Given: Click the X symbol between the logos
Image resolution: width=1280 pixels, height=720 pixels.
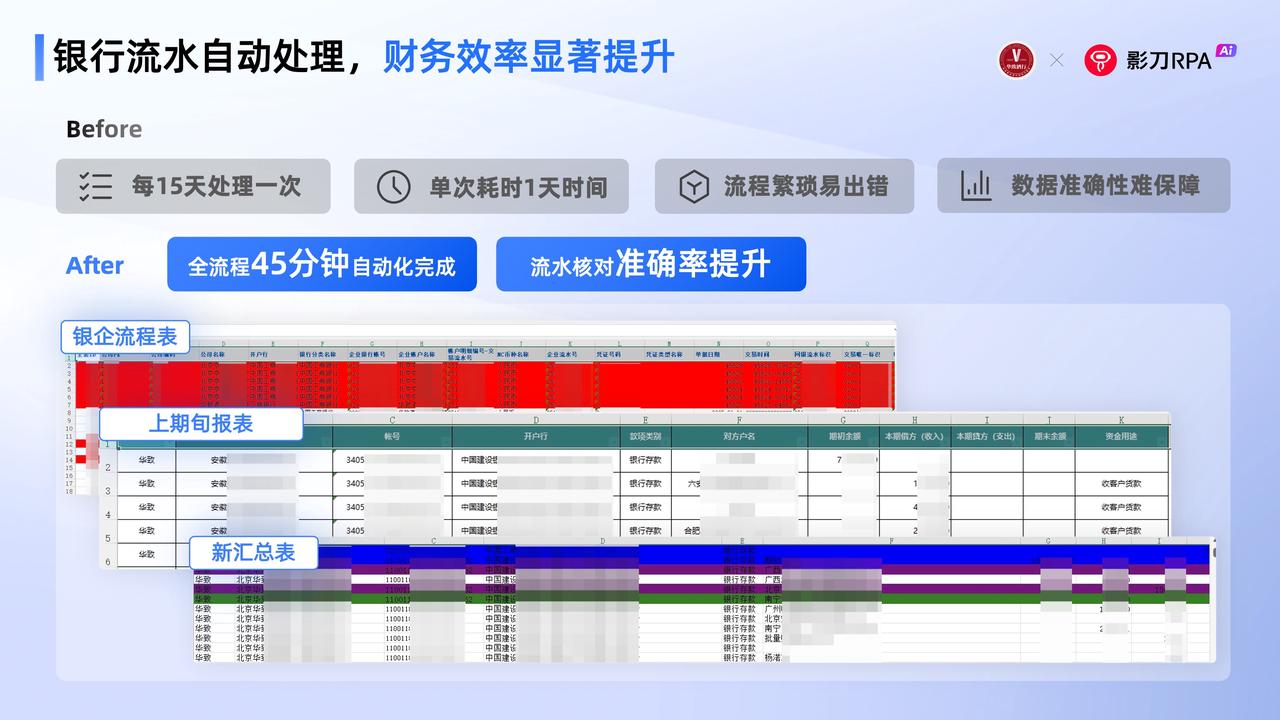Looking at the screenshot, I should [1057, 60].
